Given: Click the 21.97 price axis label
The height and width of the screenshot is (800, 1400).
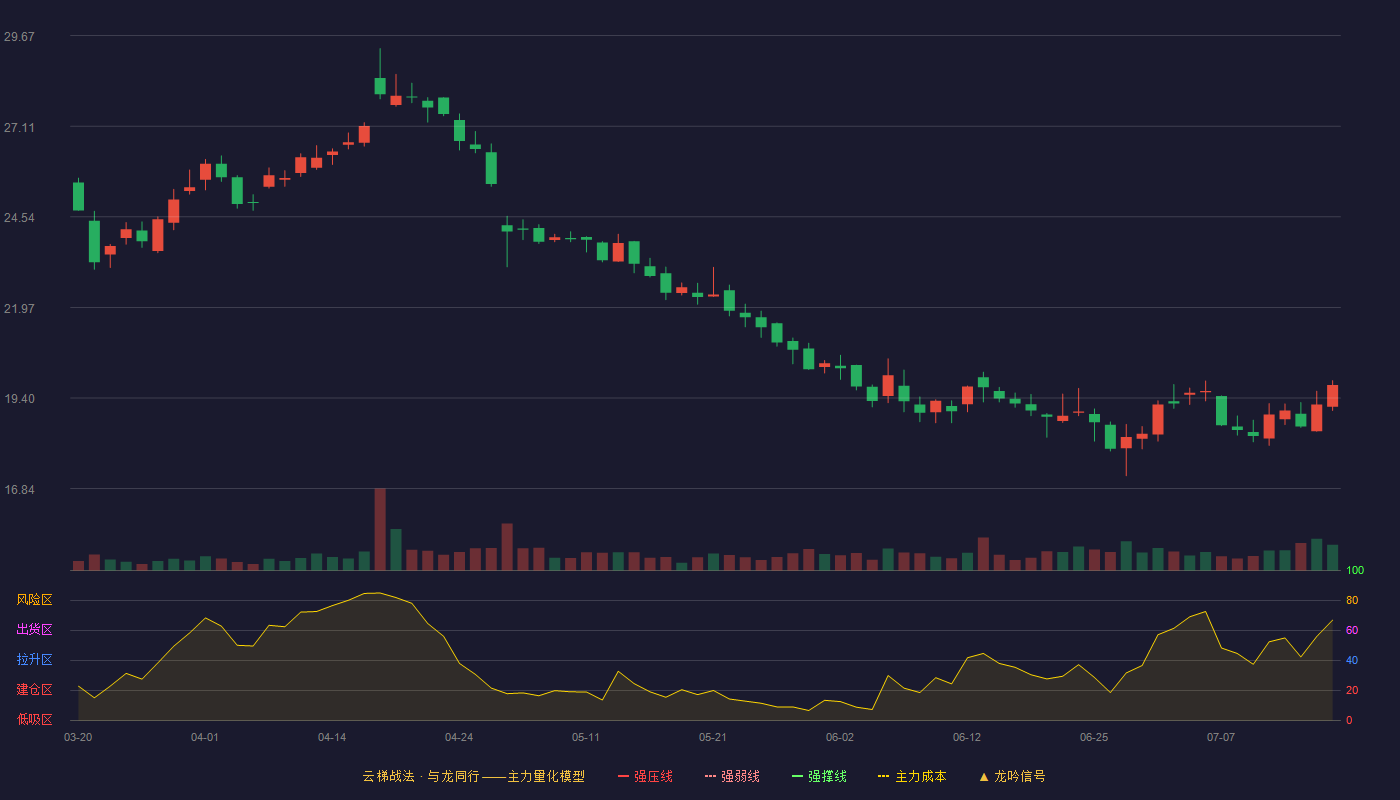Looking at the screenshot, I should tap(19, 308).
